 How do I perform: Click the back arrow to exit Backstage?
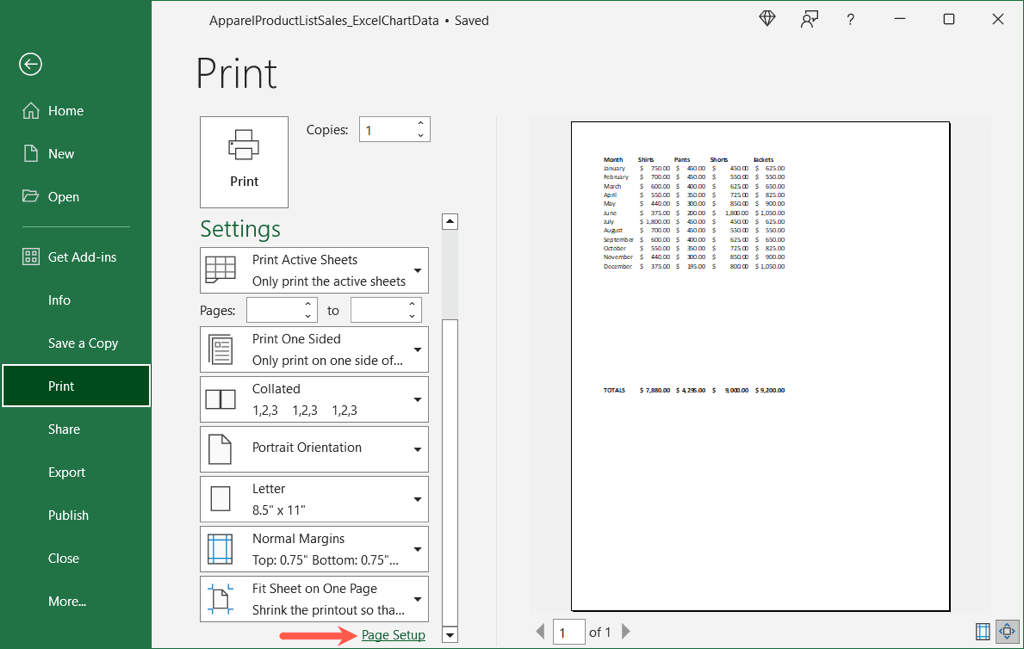pyautogui.click(x=31, y=64)
